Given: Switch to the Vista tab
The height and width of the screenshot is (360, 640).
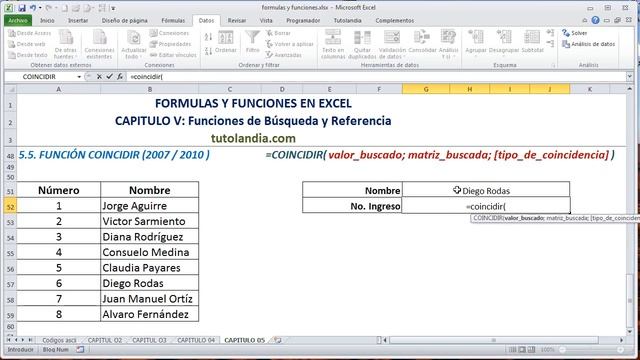Looking at the screenshot, I should coord(266,20).
